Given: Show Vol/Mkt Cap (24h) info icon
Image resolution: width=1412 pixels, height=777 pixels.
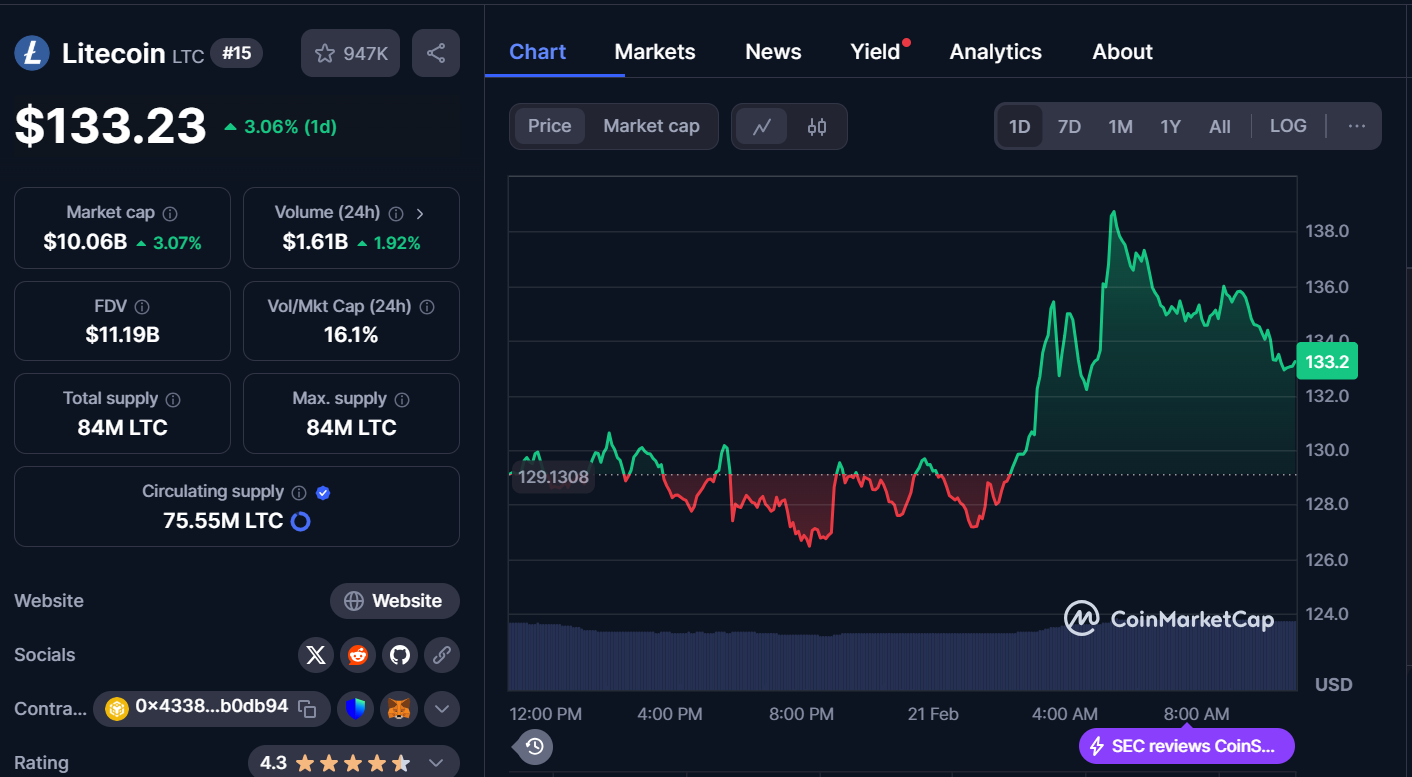Looking at the screenshot, I should [427, 307].
